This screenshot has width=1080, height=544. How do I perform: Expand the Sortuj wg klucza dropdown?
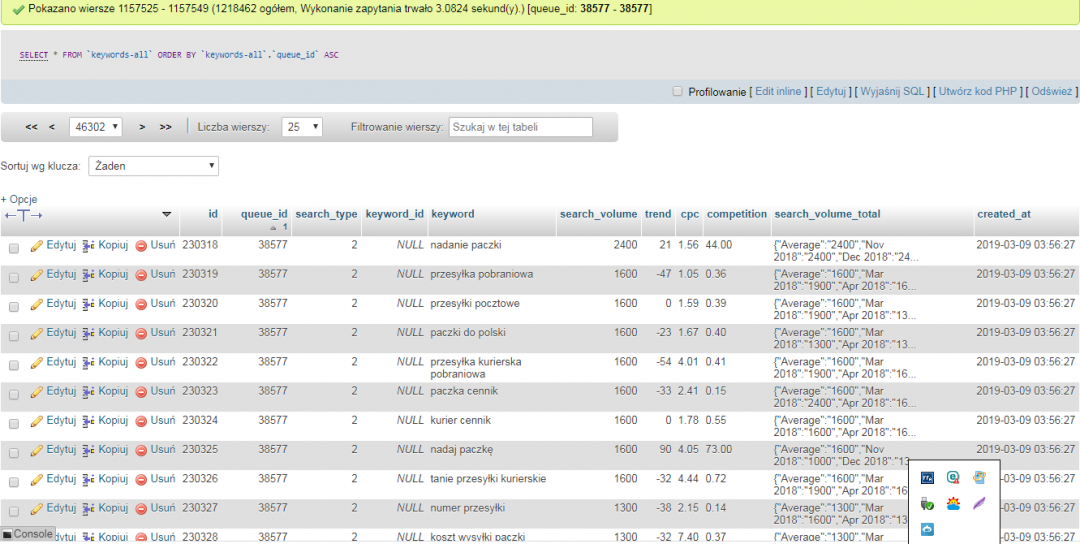153,166
